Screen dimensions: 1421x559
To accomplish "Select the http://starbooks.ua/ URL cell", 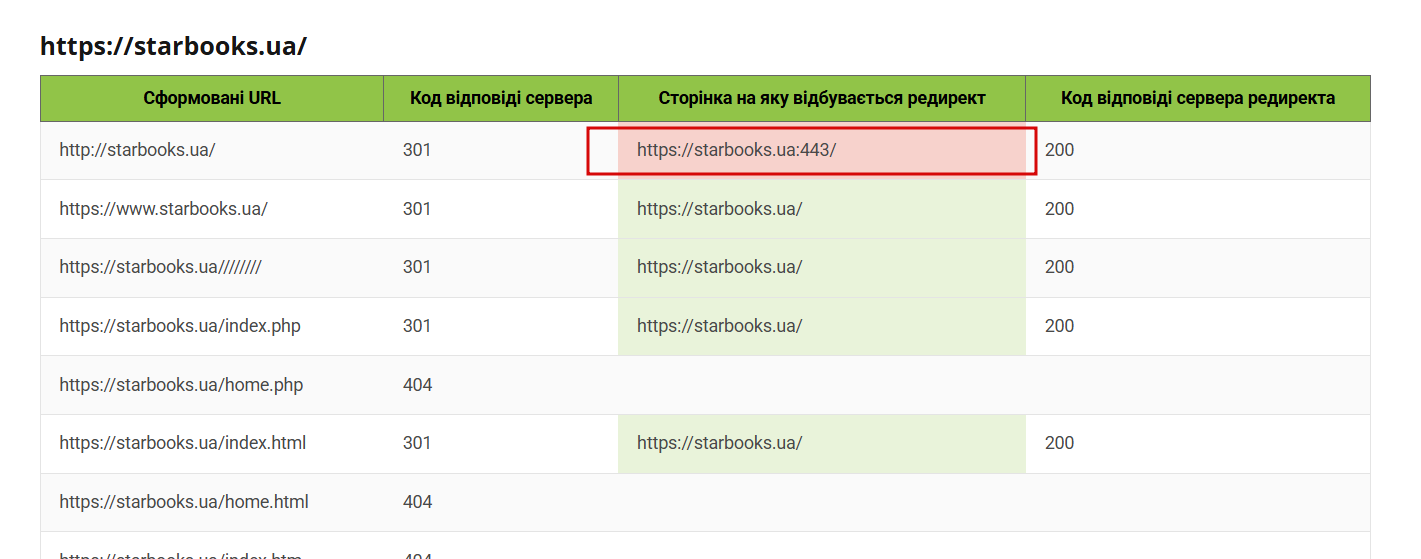I will click(212, 151).
